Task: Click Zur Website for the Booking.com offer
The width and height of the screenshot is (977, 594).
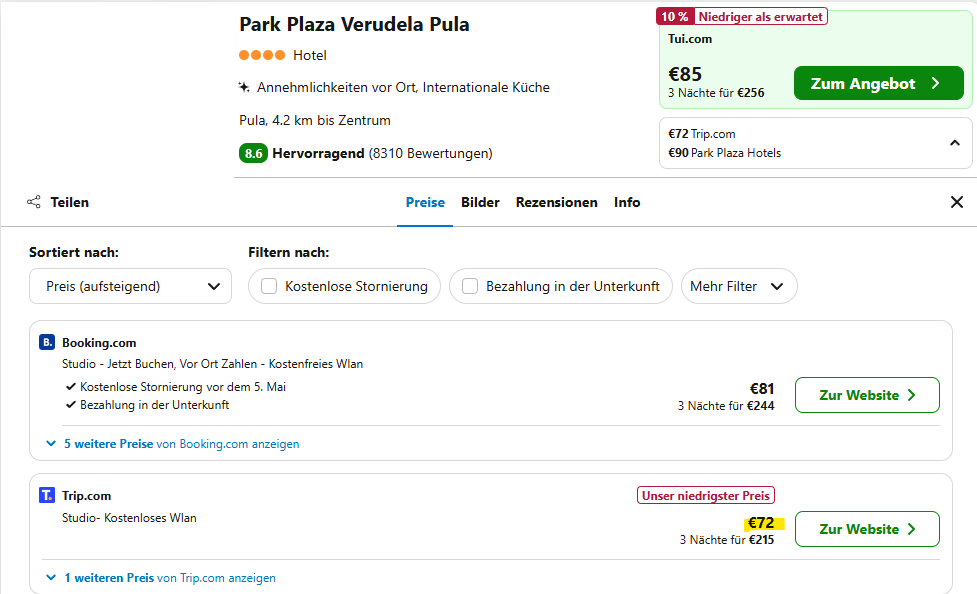Action: (x=867, y=395)
